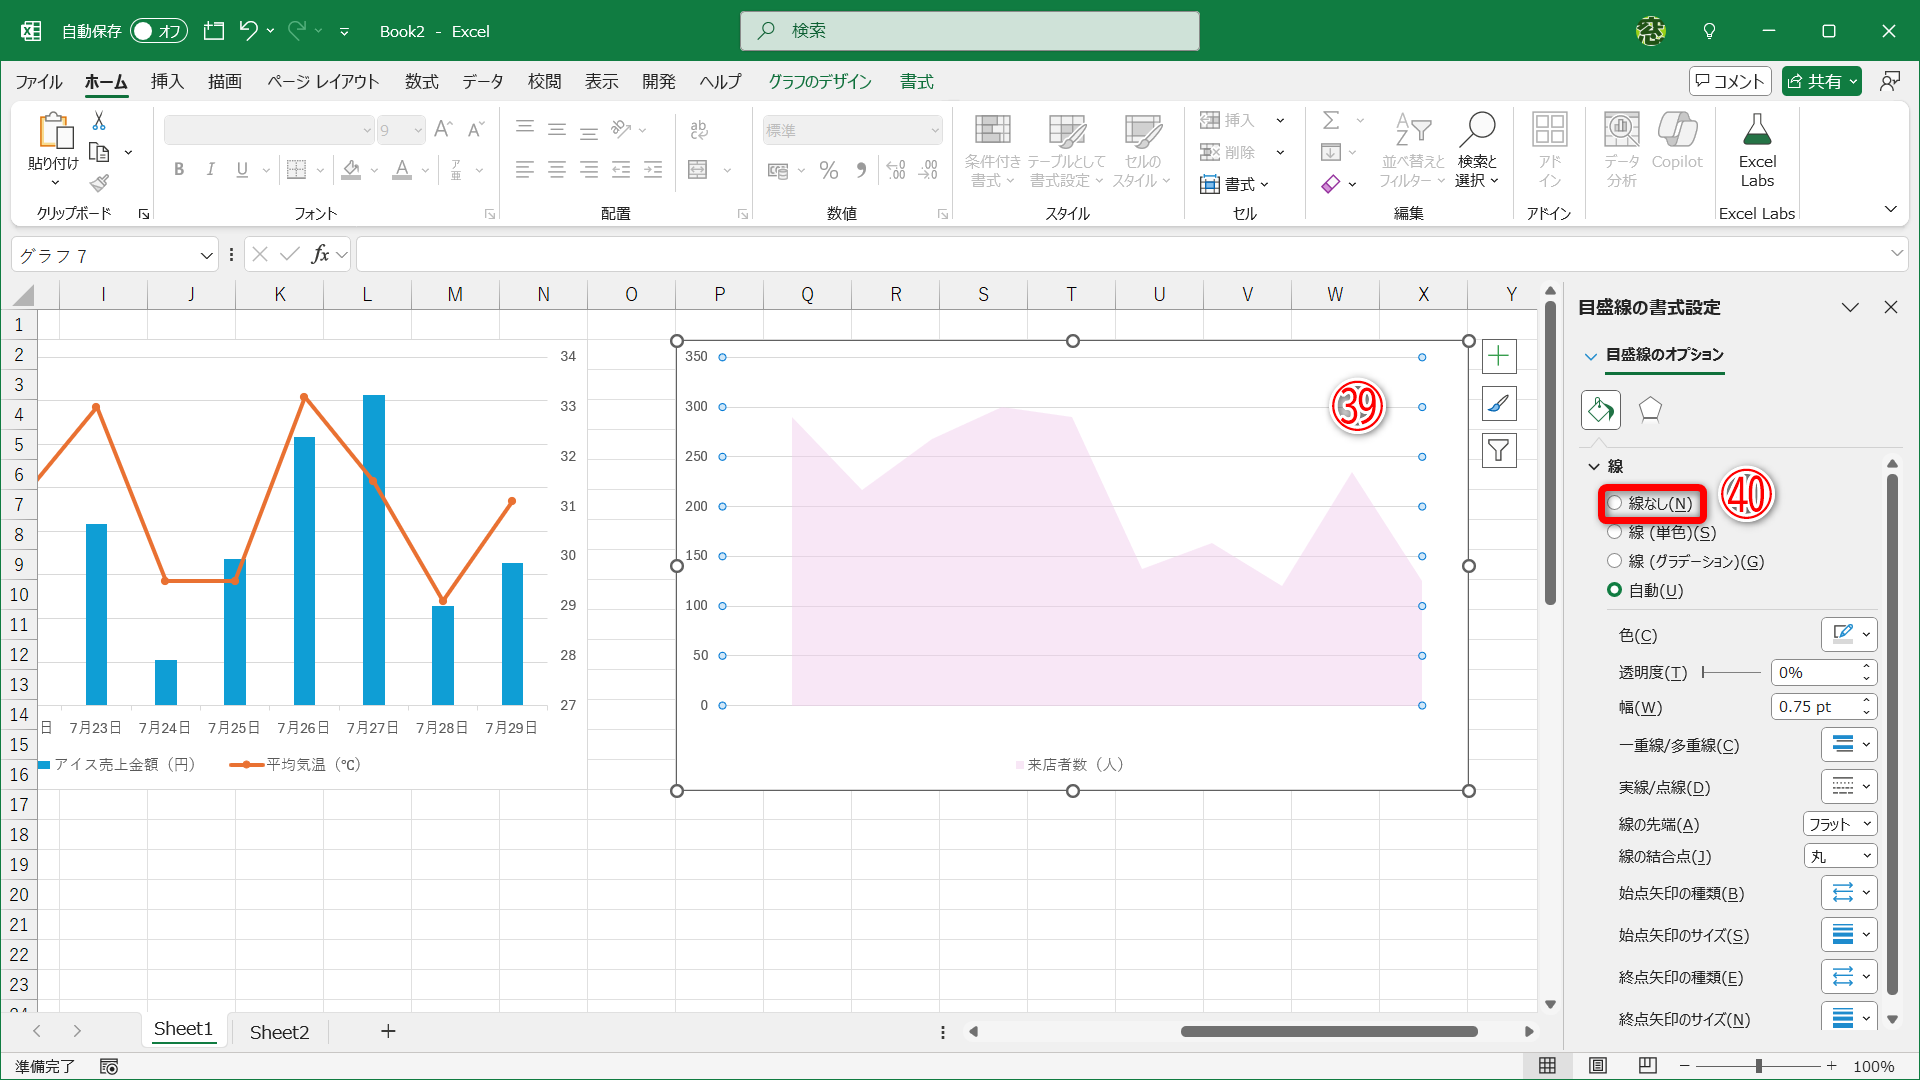Image resolution: width=1920 pixels, height=1080 pixels.
Task: Switch to Page Layout view in status bar
Action: (1598, 1066)
